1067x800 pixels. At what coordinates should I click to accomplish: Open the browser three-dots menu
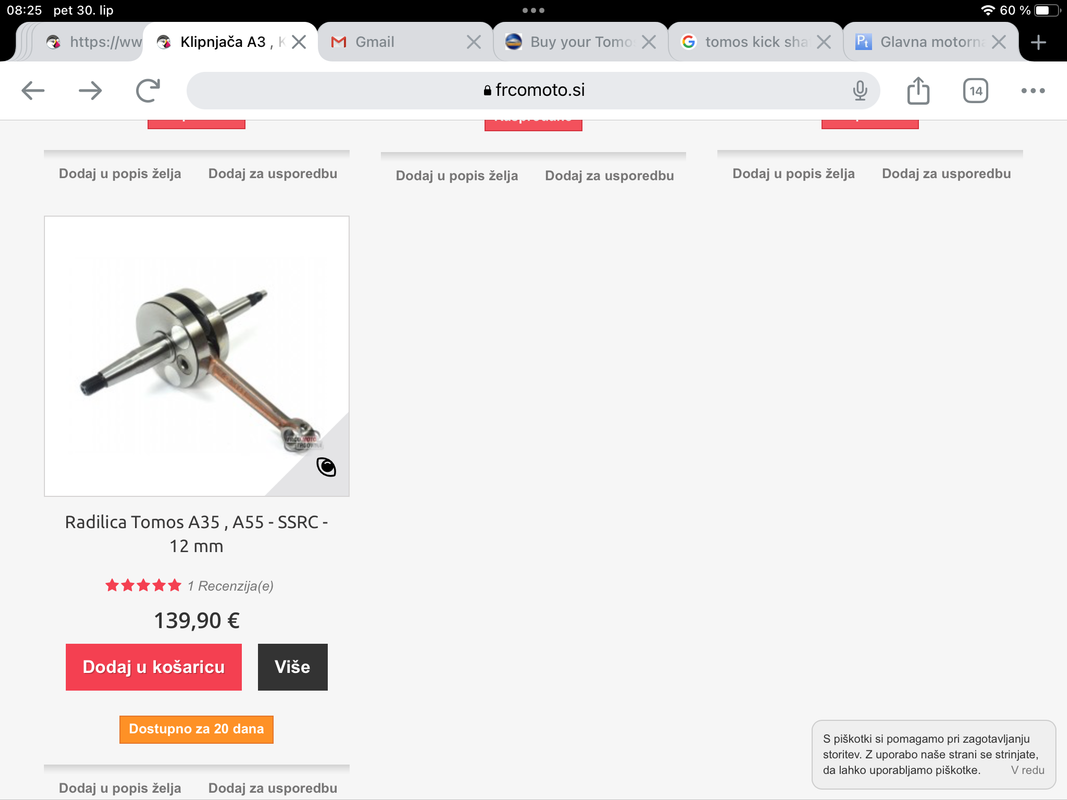pos(1032,90)
